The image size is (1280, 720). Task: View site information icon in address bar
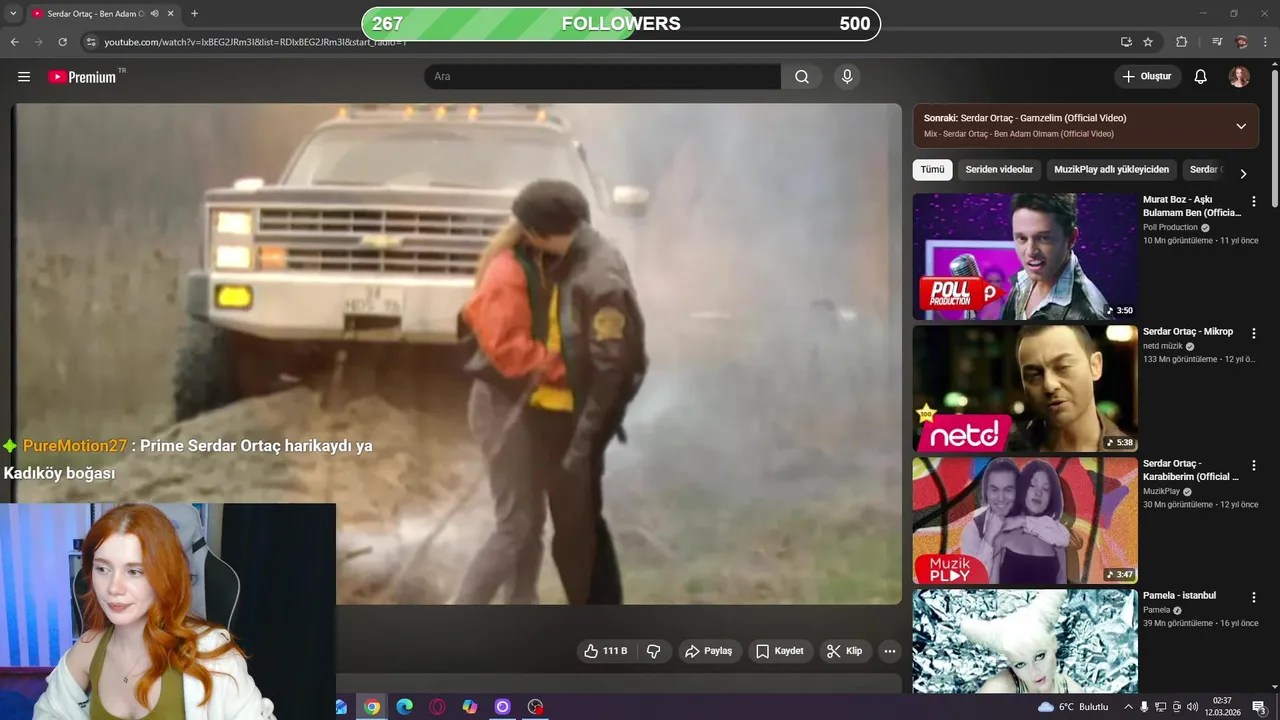(91, 42)
